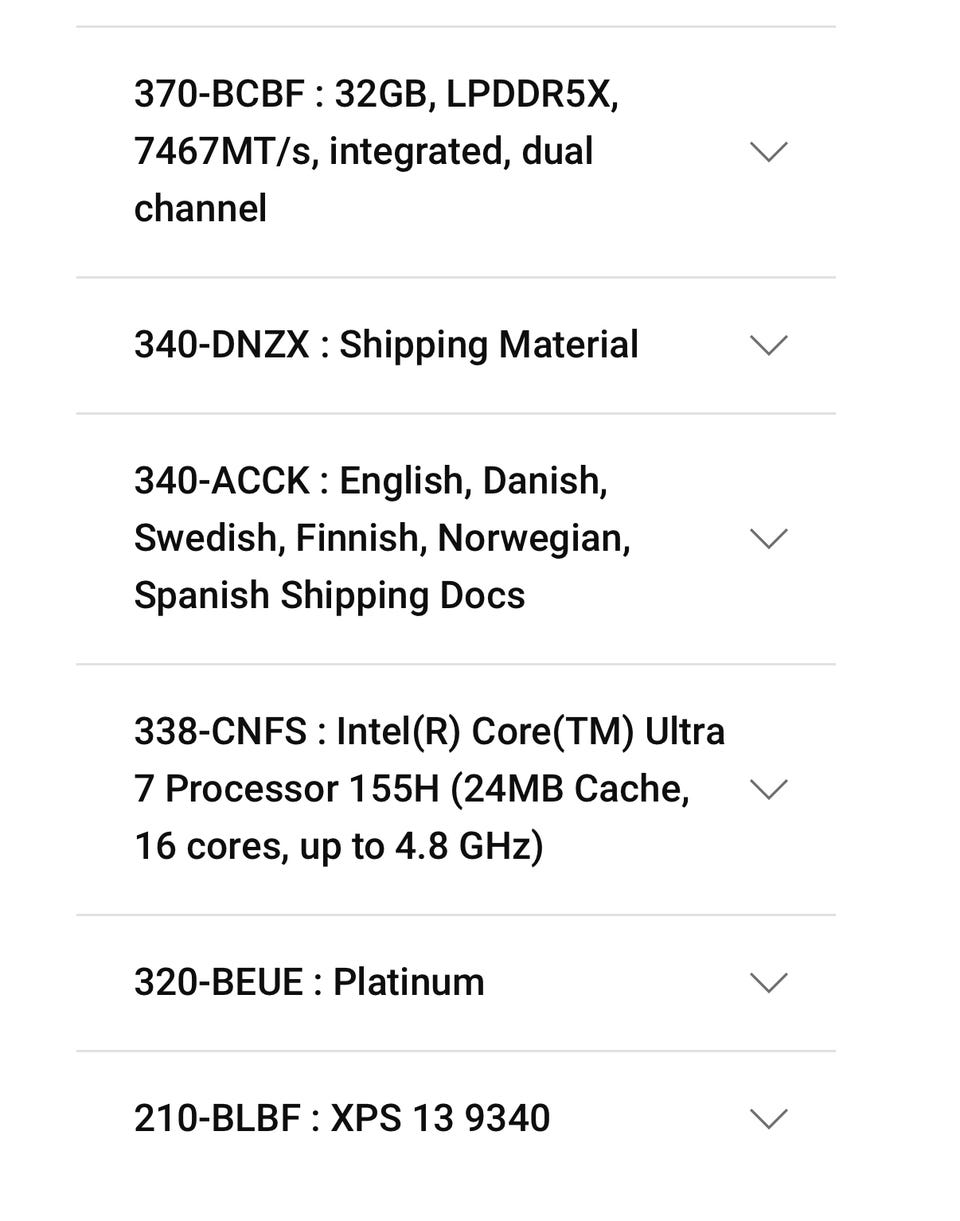The height and width of the screenshot is (1221, 960).
Task: Expand the 370-BCBF memory row chevron
Action: coord(768,152)
